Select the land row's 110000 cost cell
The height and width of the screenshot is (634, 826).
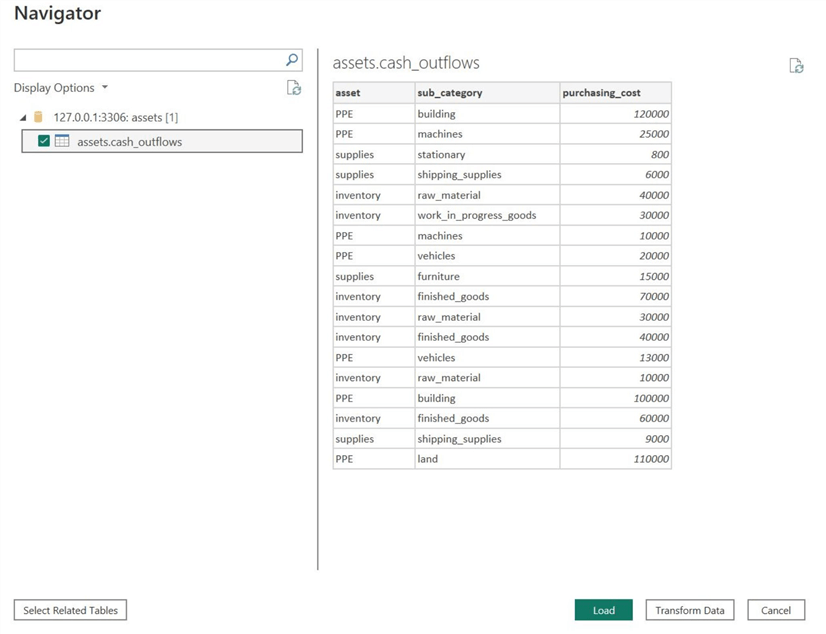615,459
